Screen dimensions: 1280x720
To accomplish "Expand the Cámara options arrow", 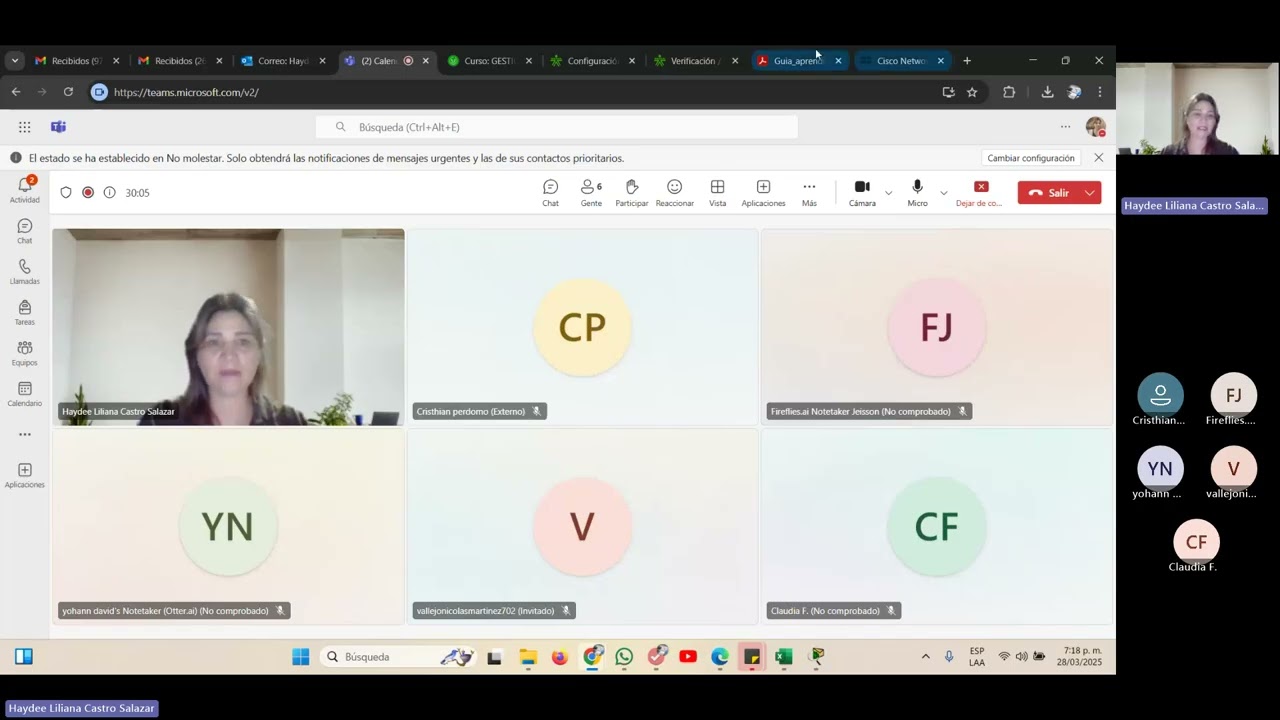I will pyautogui.click(x=888, y=193).
